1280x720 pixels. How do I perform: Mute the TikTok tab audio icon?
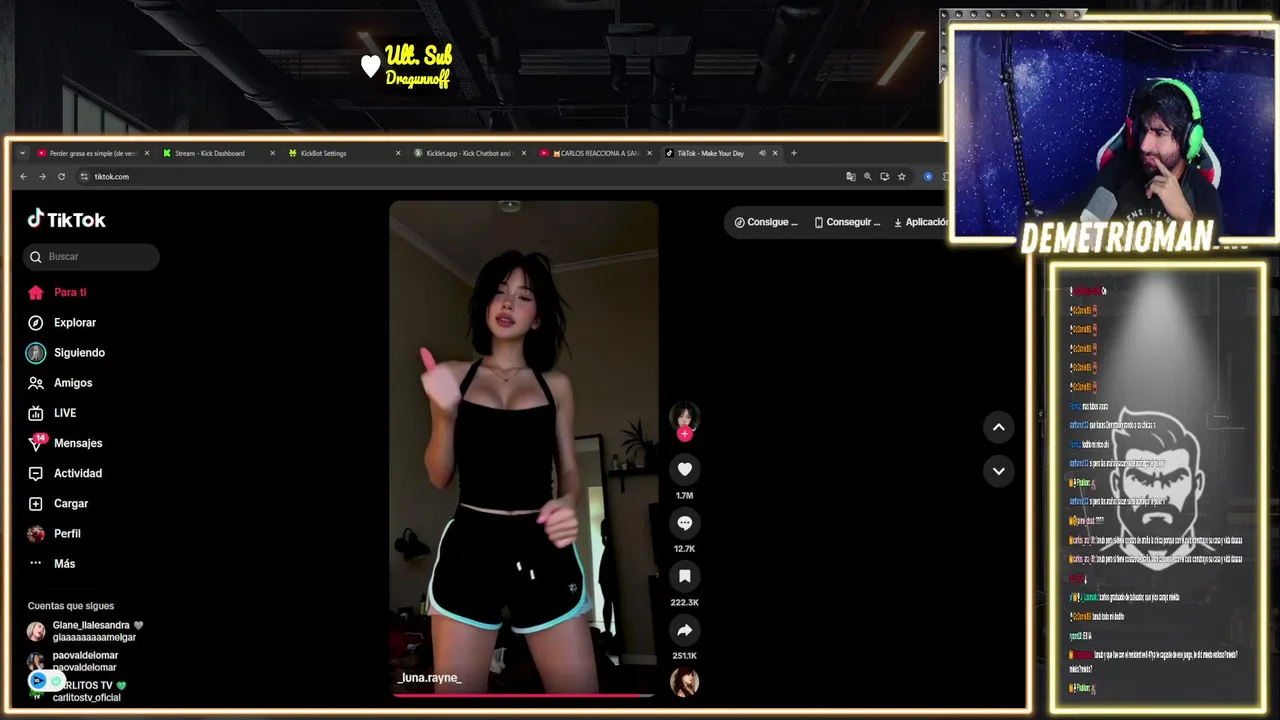pos(762,153)
